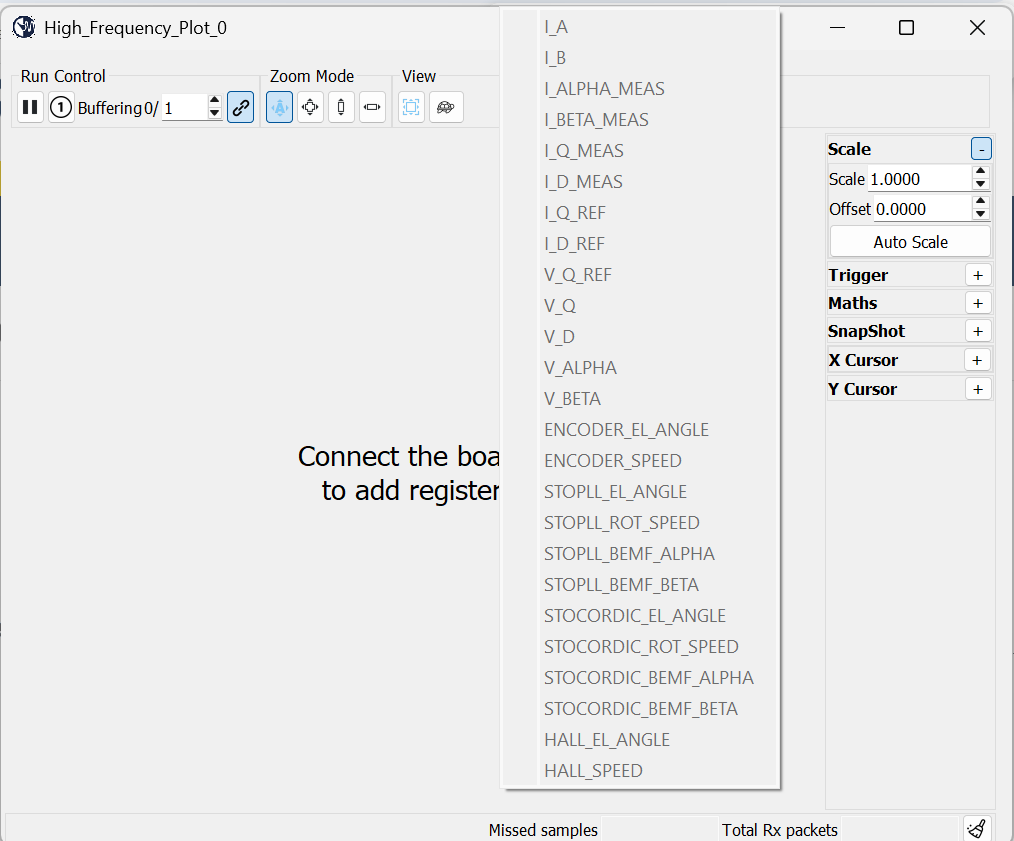1014x841 pixels.
Task: Select the horizontal zoom mode icon
Action: (372, 107)
